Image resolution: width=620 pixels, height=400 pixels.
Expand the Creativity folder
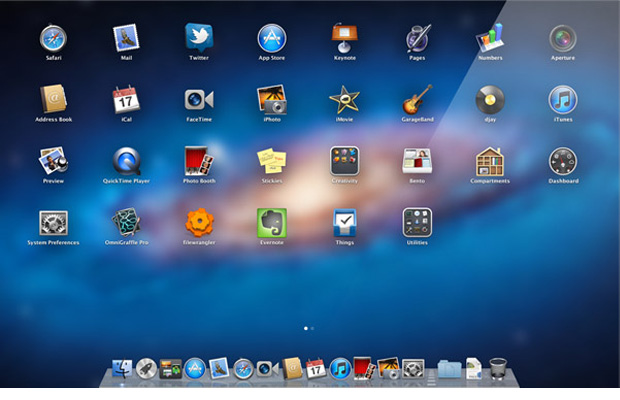pos(344,161)
